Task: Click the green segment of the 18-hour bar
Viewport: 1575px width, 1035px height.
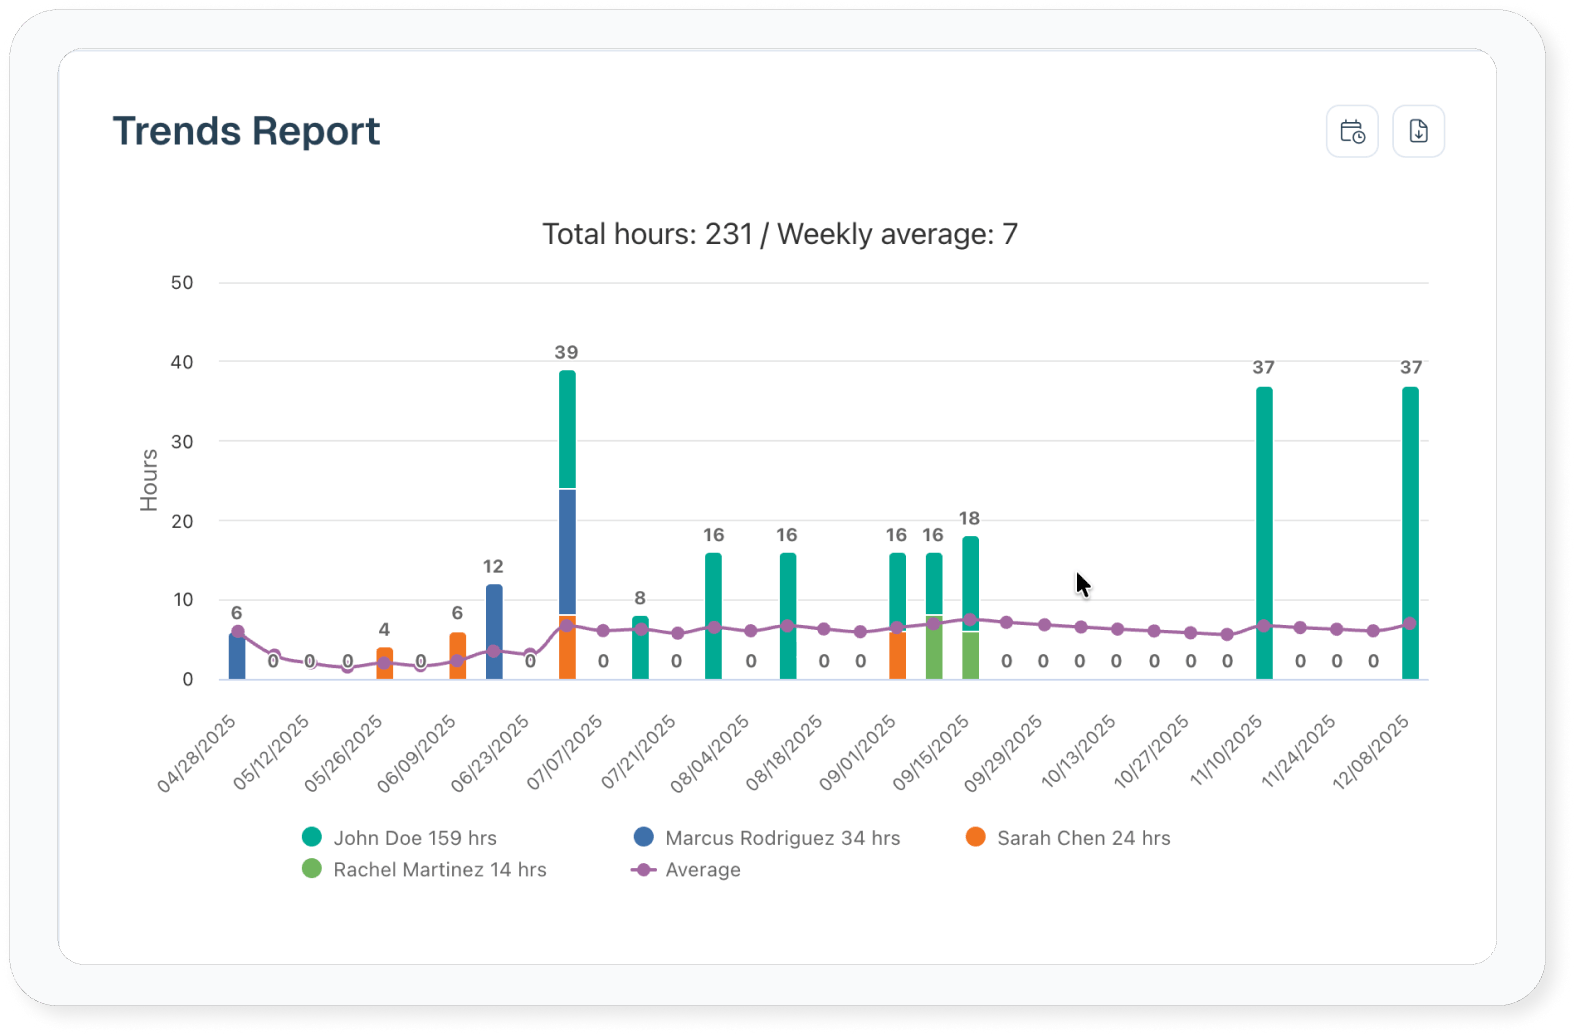Action: 970,656
